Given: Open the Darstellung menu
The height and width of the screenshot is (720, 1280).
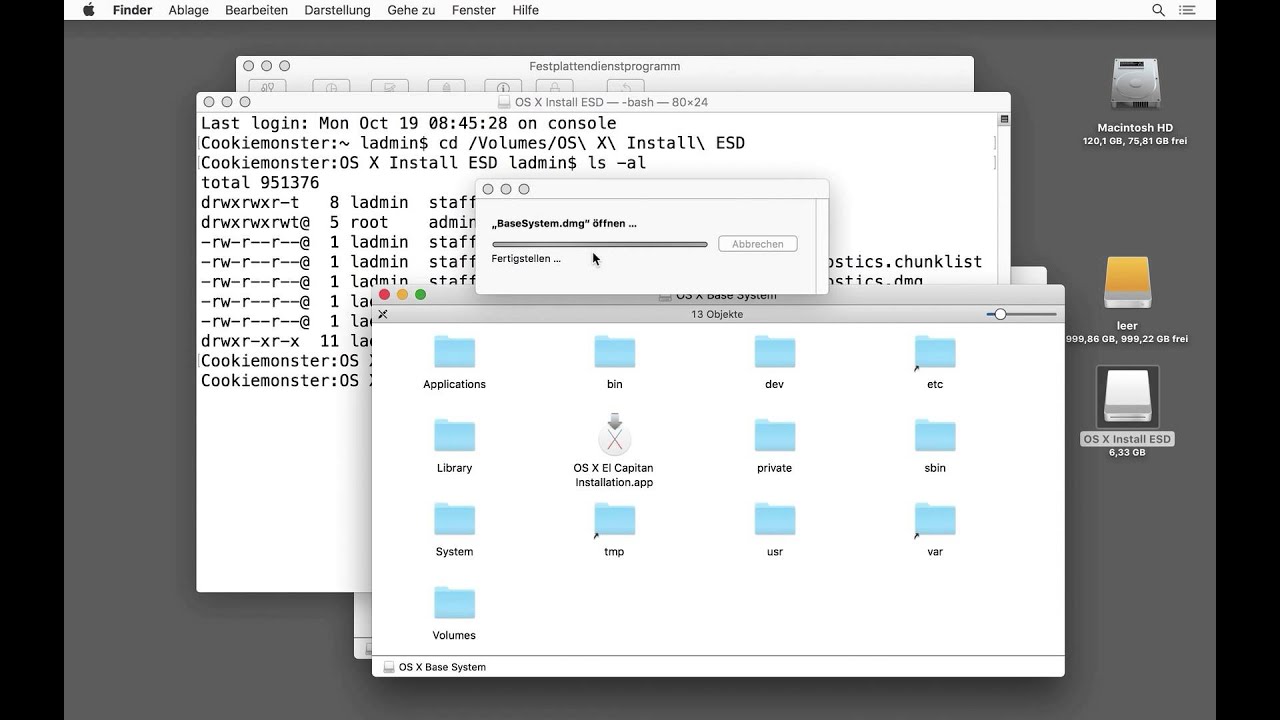Looking at the screenshot, I should pyautogui.click(x=337, y=10).
